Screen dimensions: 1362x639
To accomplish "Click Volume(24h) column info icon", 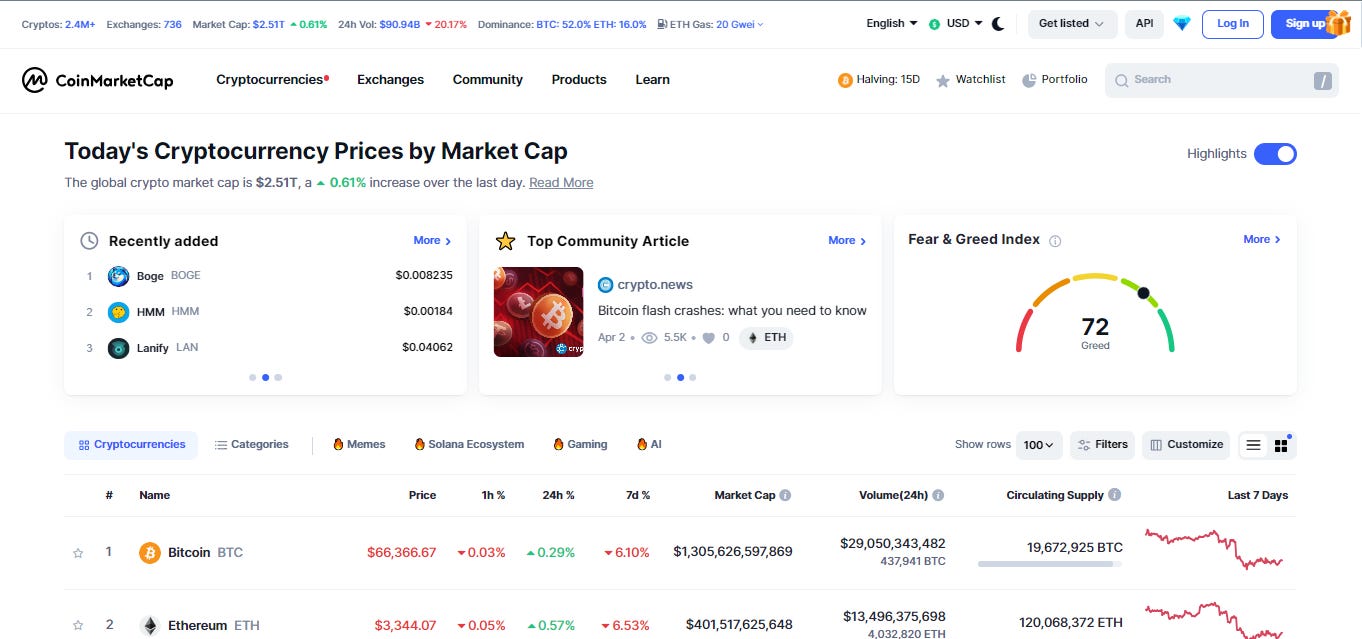I will (938, 495).
